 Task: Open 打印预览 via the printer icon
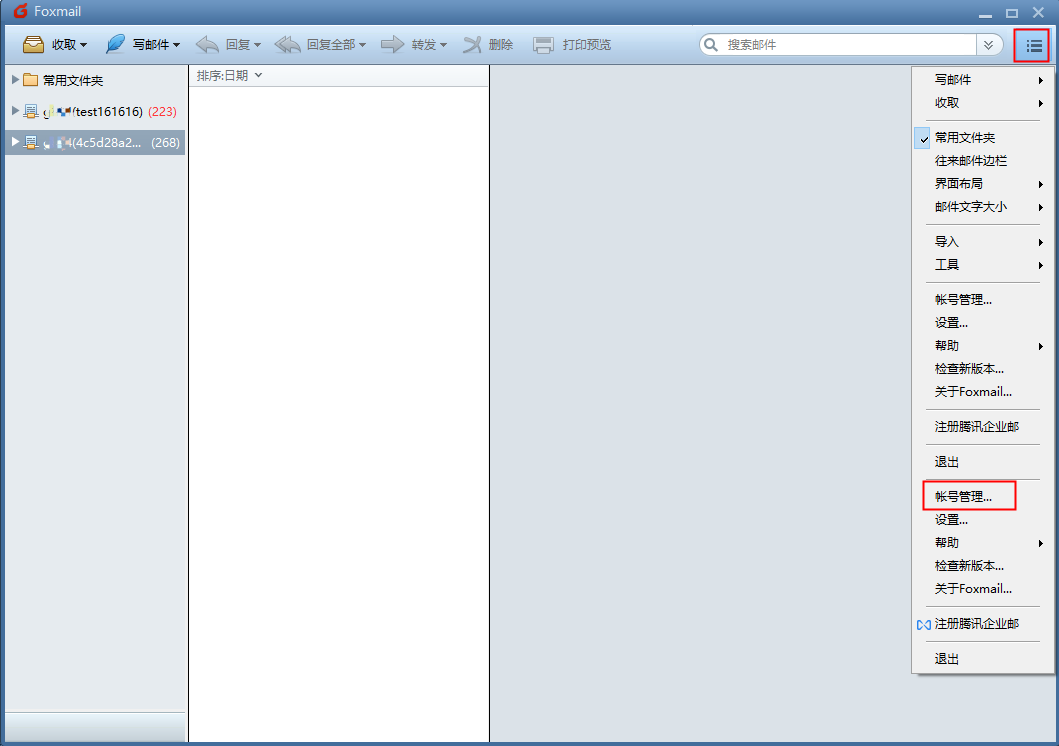(543, 45)
